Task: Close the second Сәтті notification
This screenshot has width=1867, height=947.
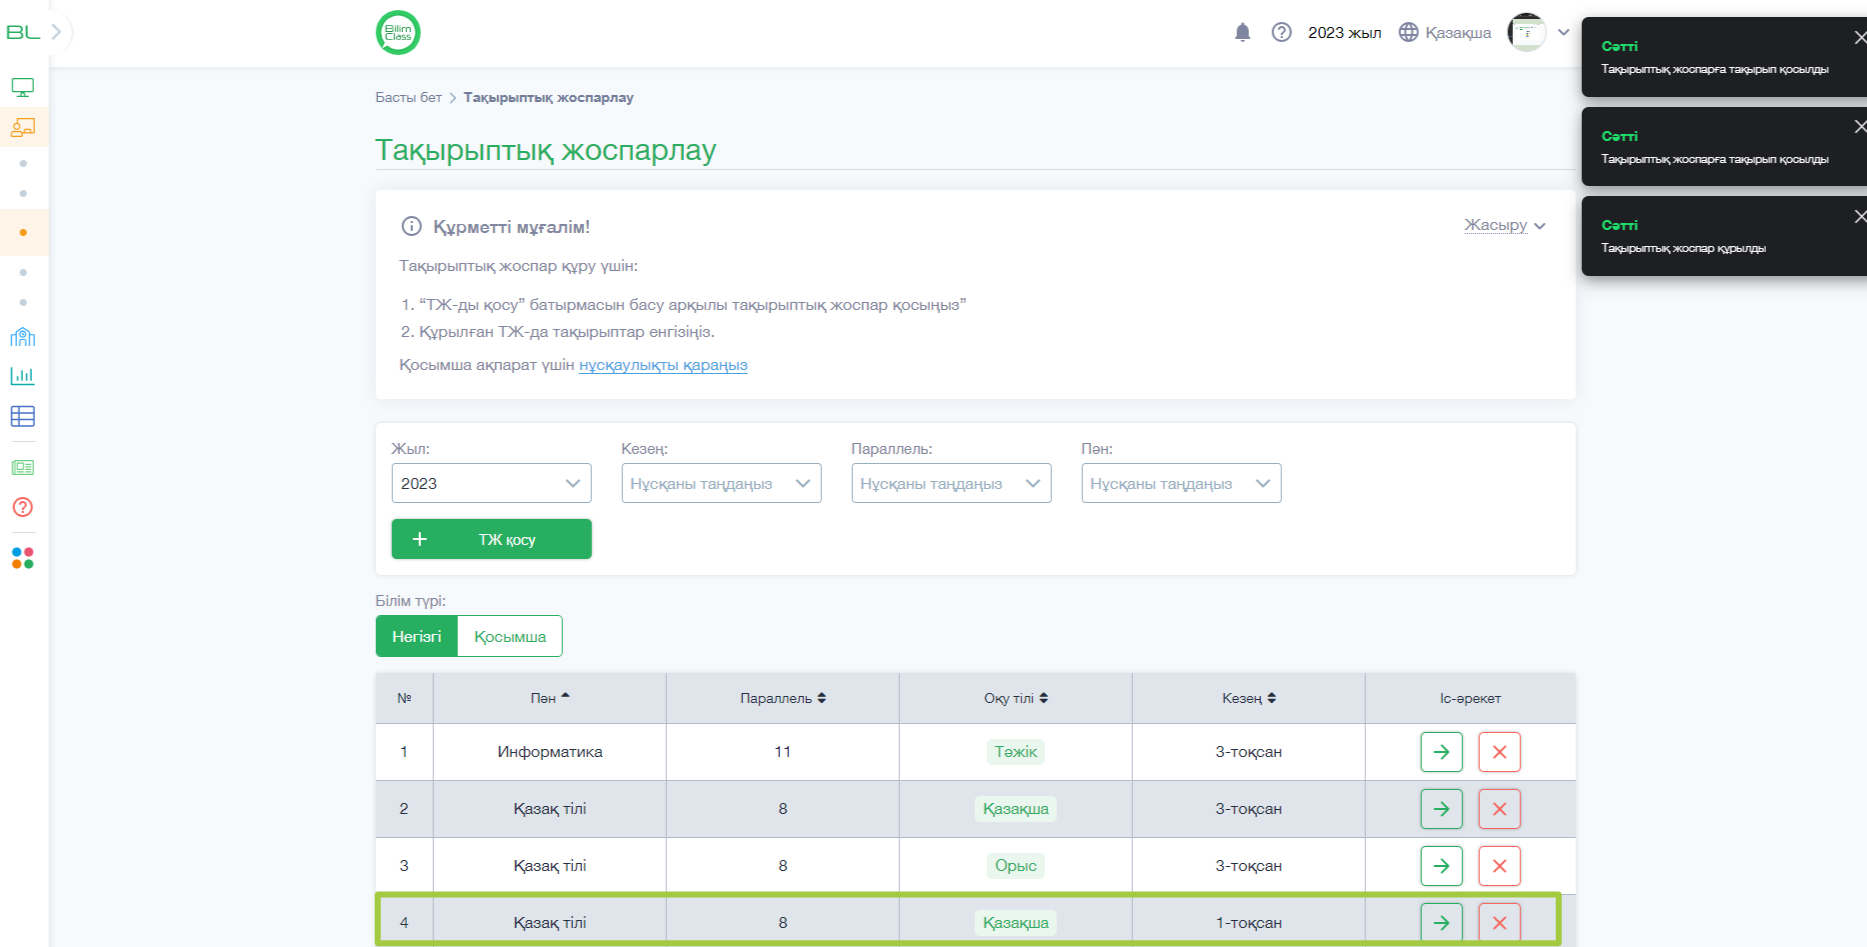Action: [1859, 127]
